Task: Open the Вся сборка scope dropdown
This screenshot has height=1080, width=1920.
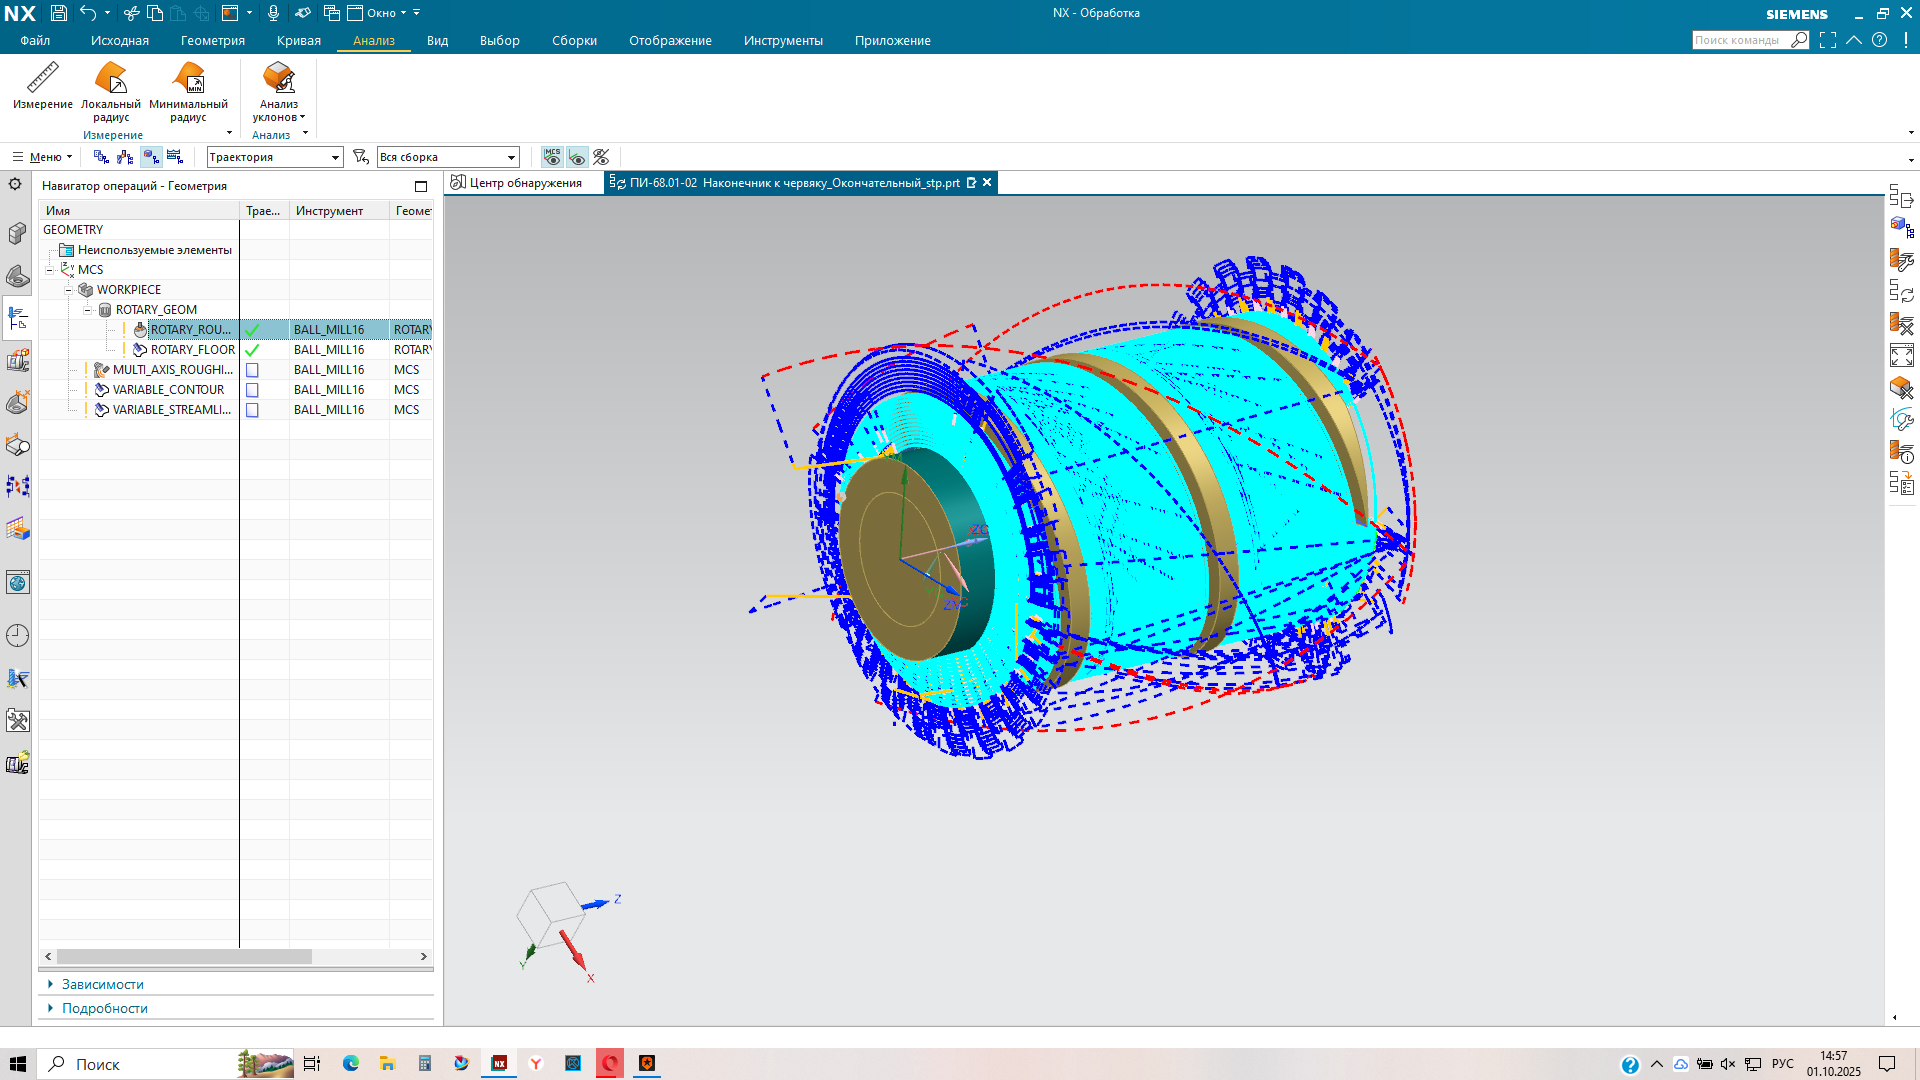Action: pos(448,157)
